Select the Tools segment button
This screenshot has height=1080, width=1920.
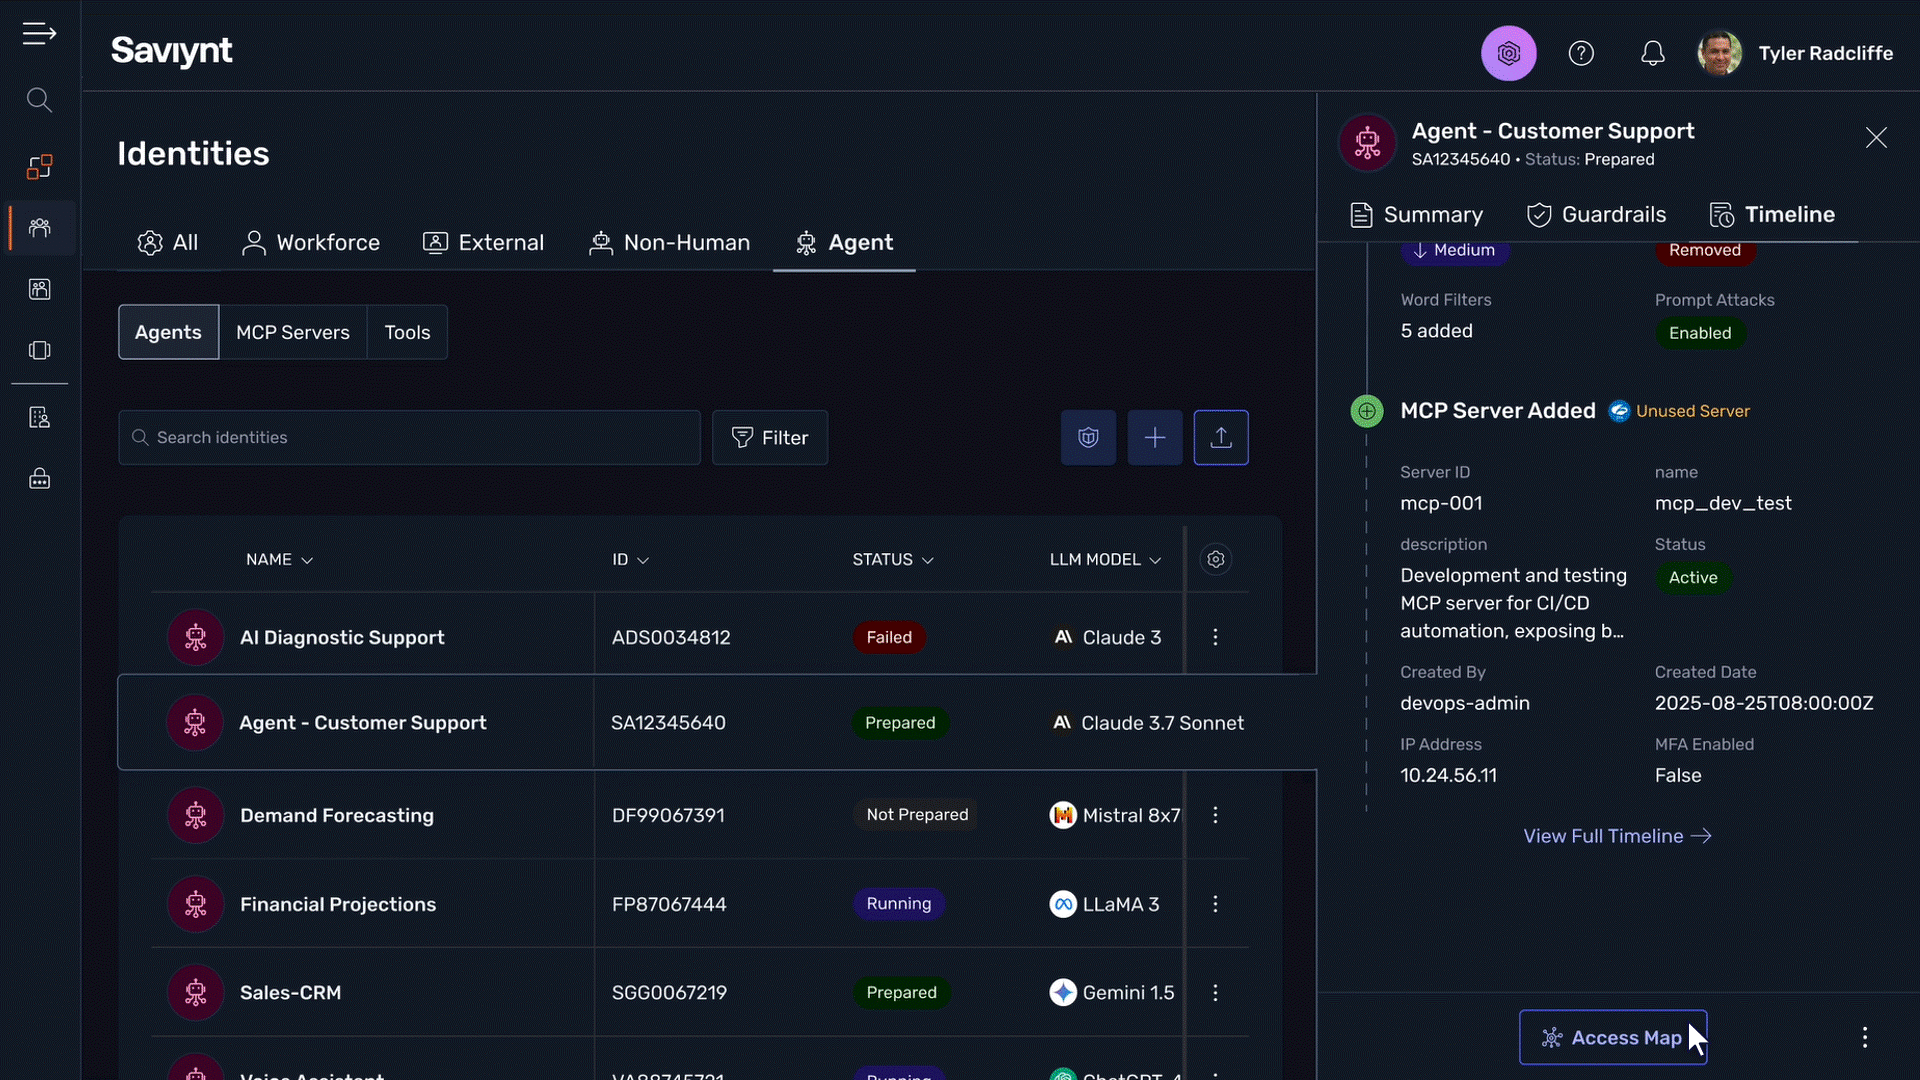click(407, 332)
